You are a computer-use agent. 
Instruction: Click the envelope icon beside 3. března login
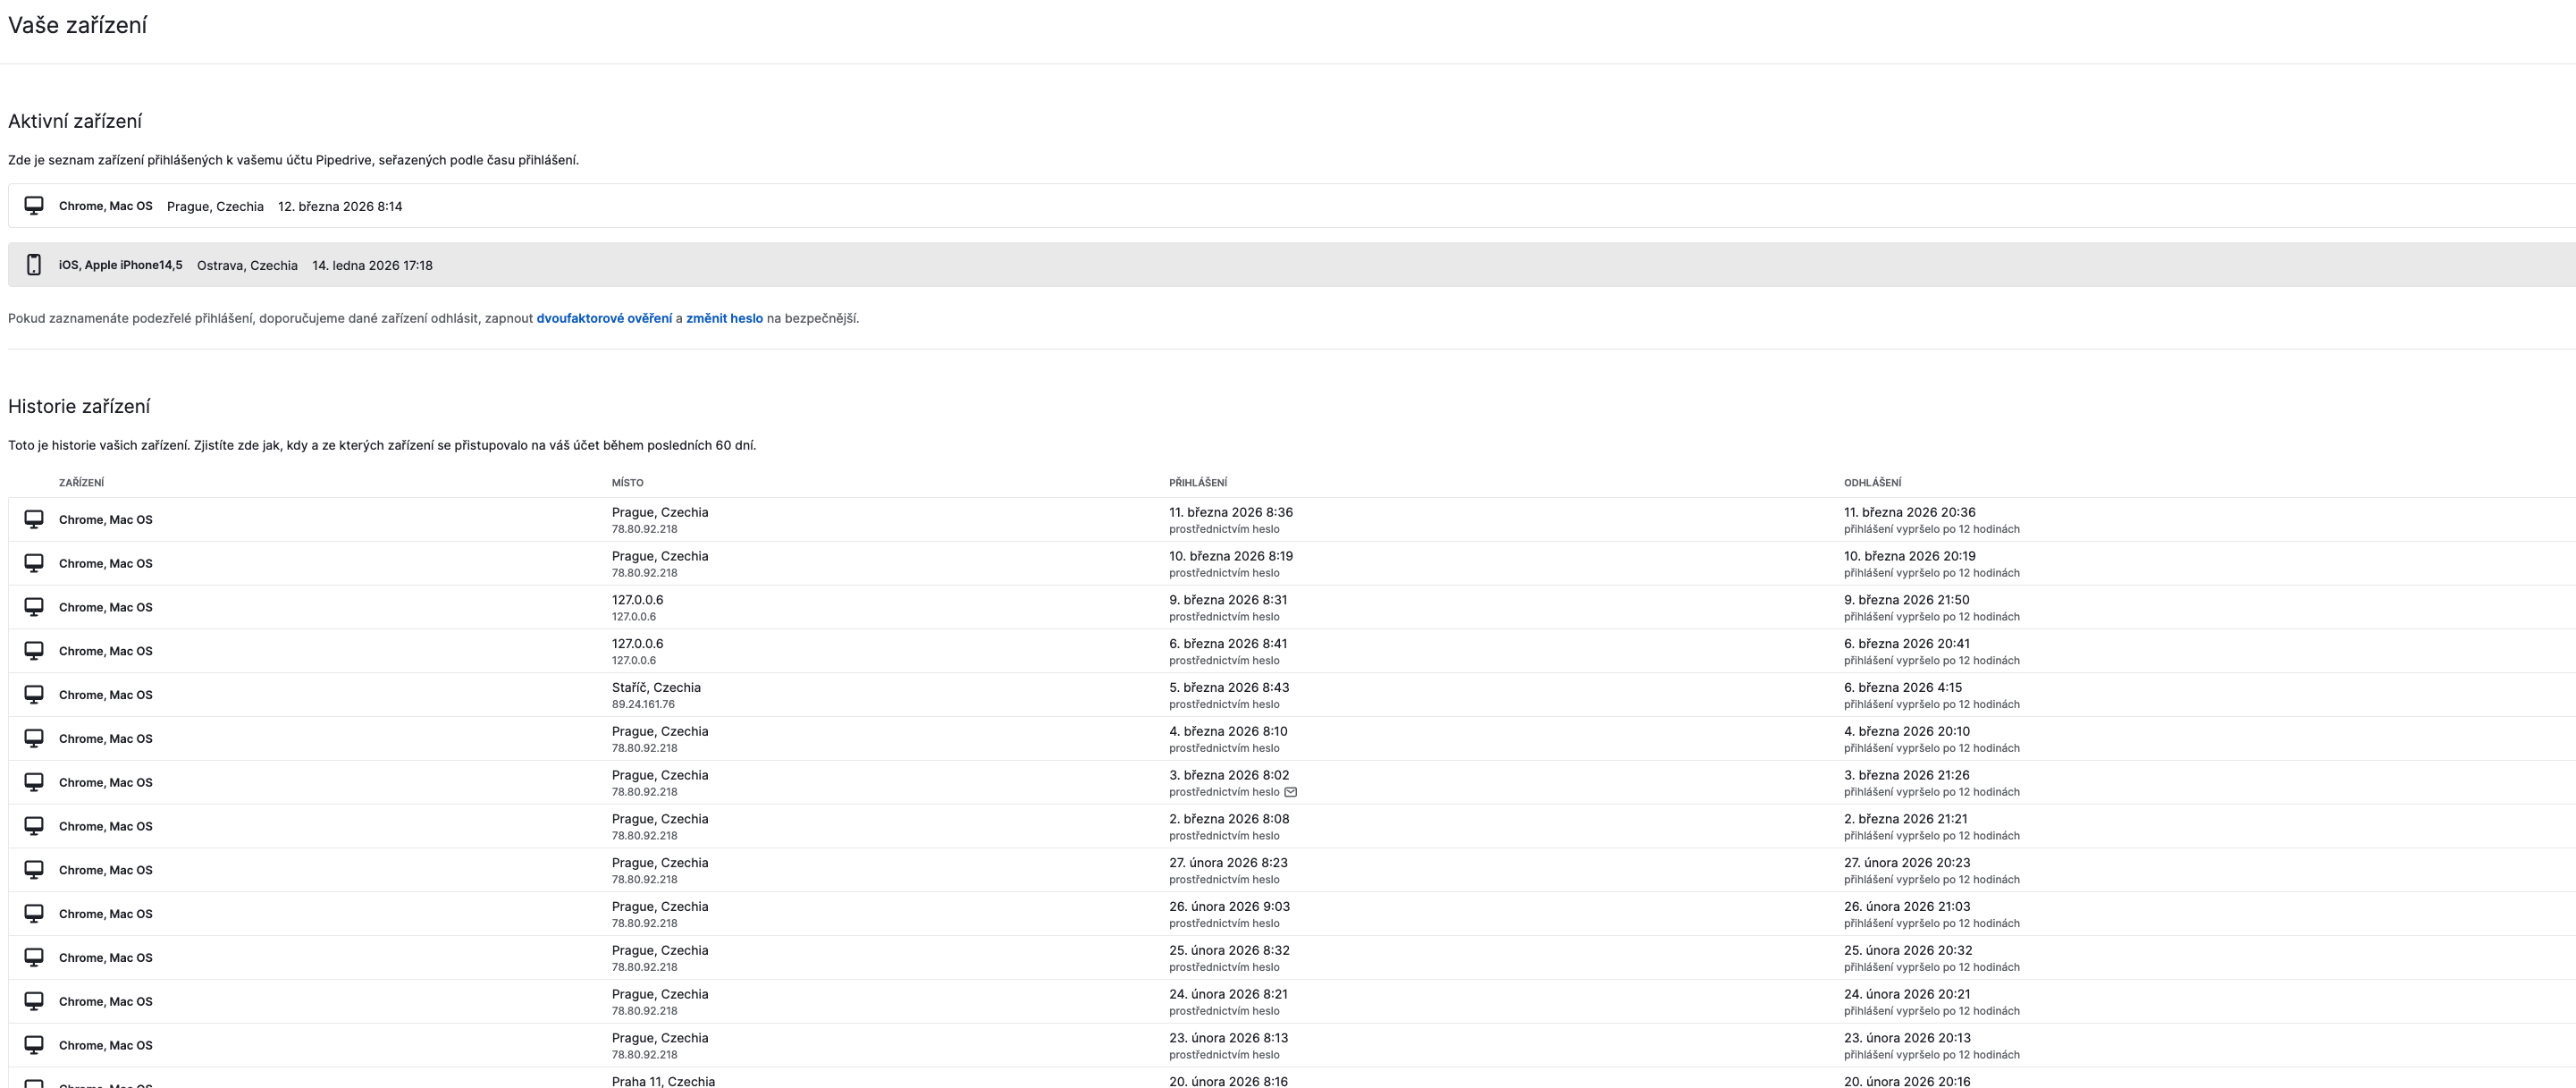point(1290,792)
